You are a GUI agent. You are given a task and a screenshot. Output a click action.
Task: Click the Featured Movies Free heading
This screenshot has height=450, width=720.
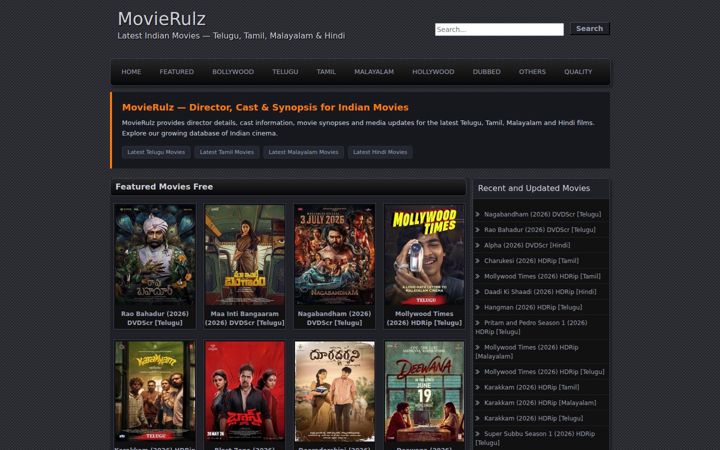click(x=164, y=187)
